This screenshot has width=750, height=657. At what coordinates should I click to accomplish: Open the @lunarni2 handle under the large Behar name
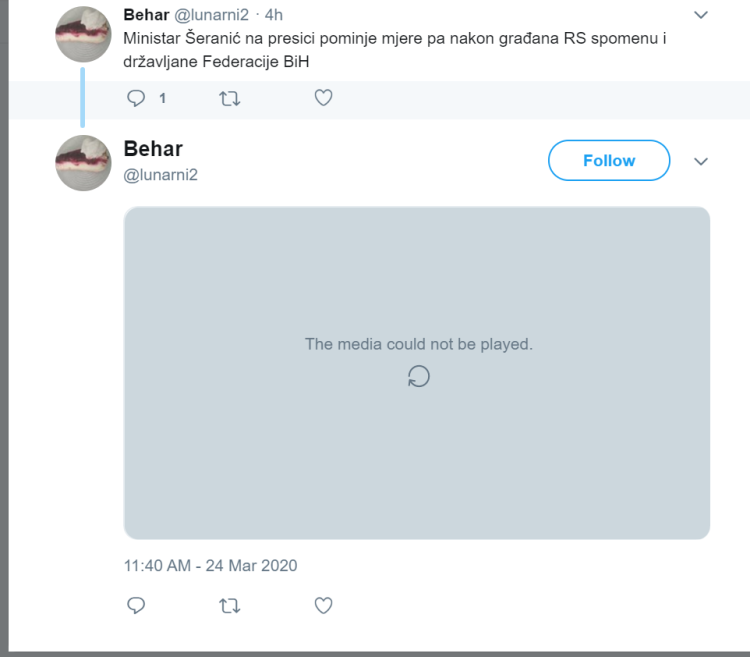tap(160, 175)
